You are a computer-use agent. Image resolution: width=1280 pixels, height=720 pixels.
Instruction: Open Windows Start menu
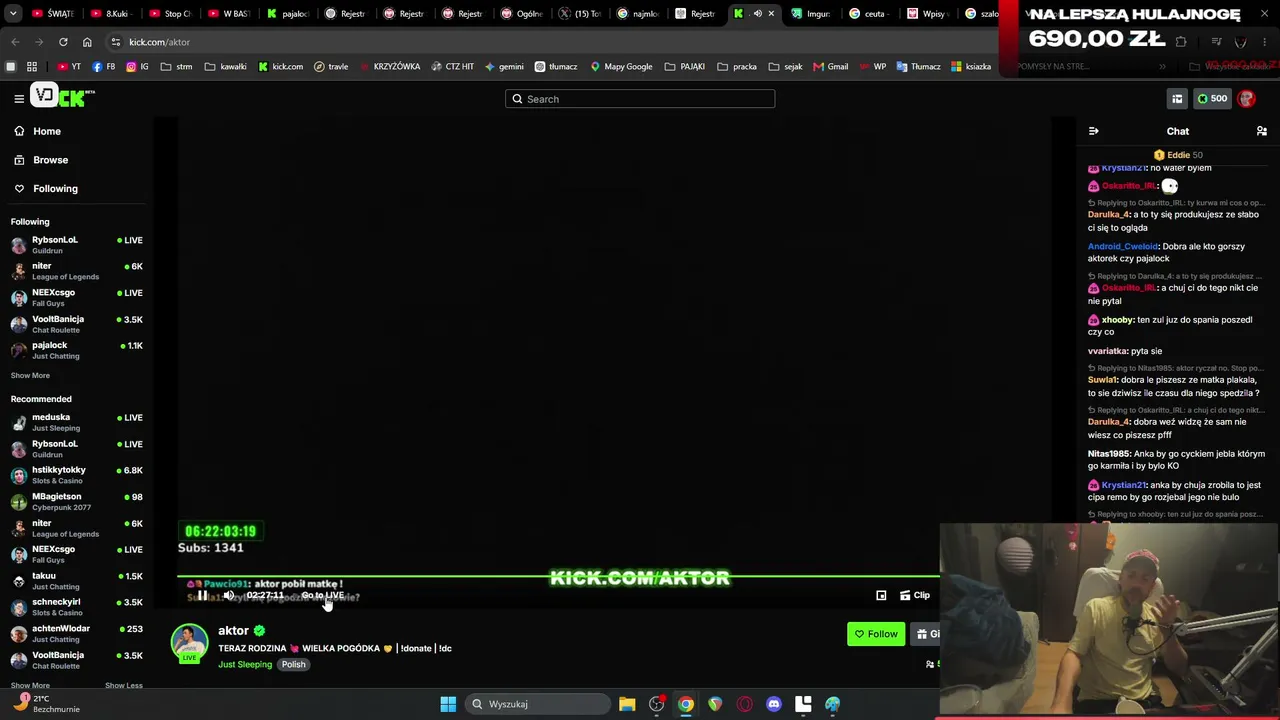448,704
